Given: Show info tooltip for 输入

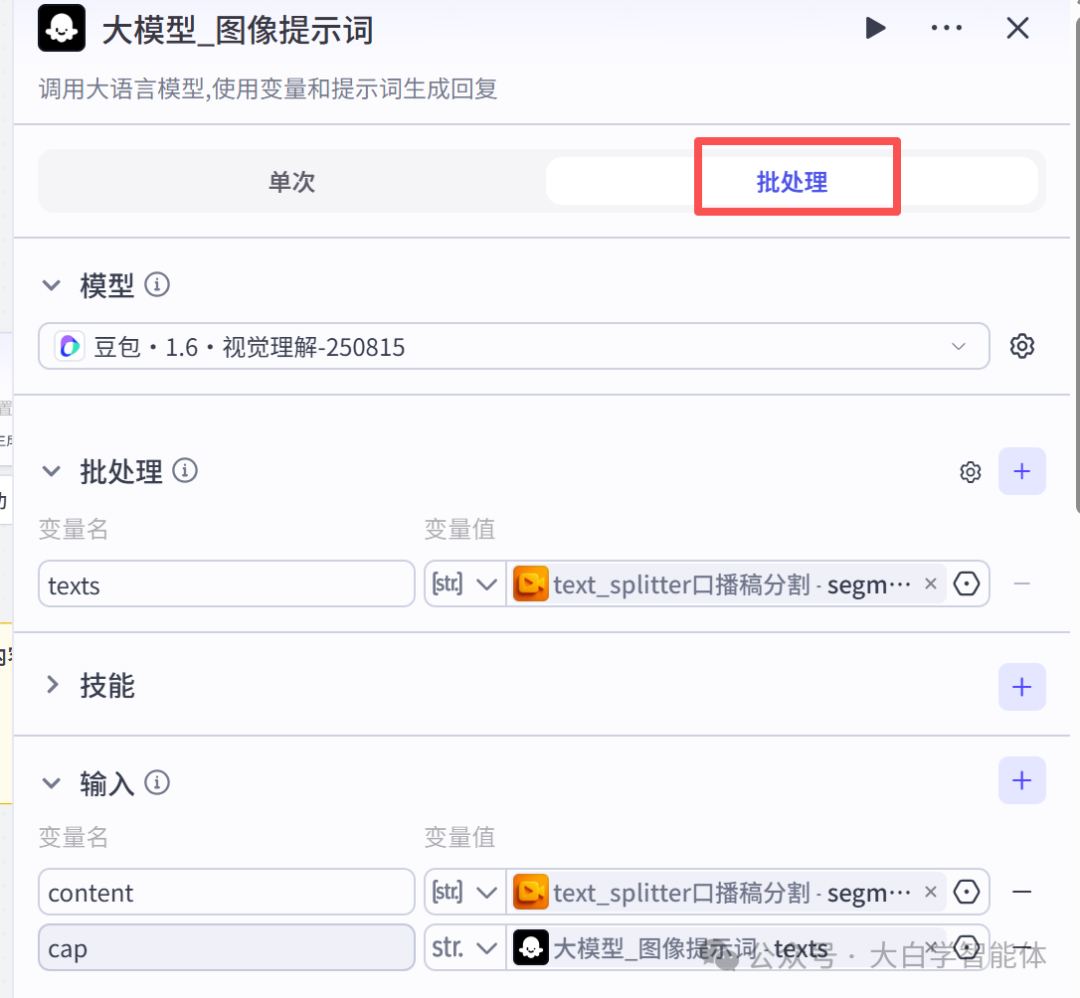Looking at the screenshot, I should pyautogui.click(x=157, y=783).
